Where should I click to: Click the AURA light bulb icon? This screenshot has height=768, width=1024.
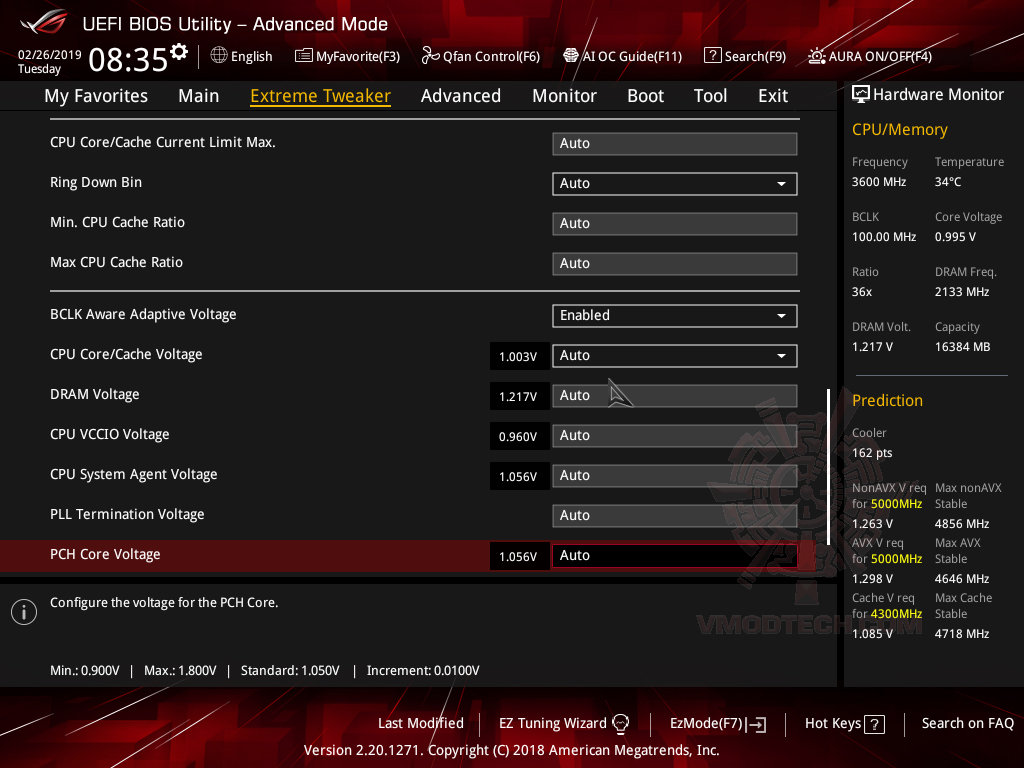click(x=816, y=56)
